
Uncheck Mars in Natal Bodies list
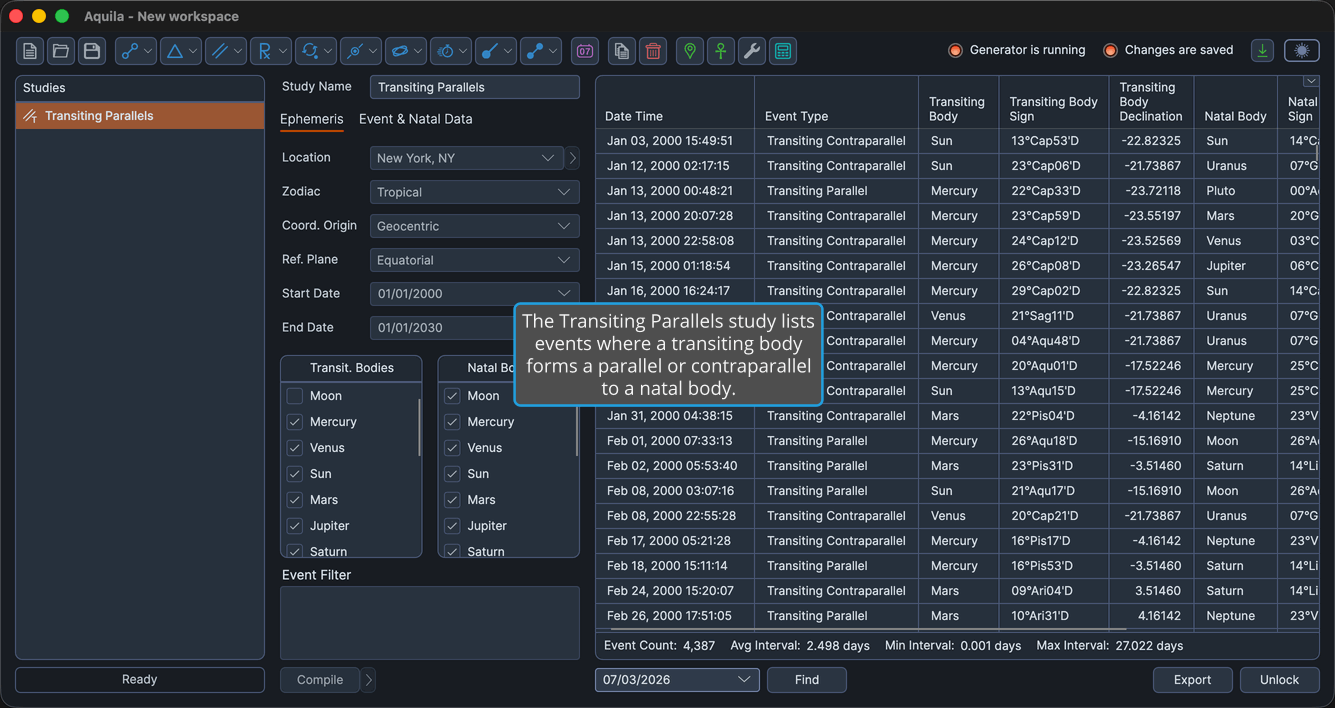[x=452, y=500]
